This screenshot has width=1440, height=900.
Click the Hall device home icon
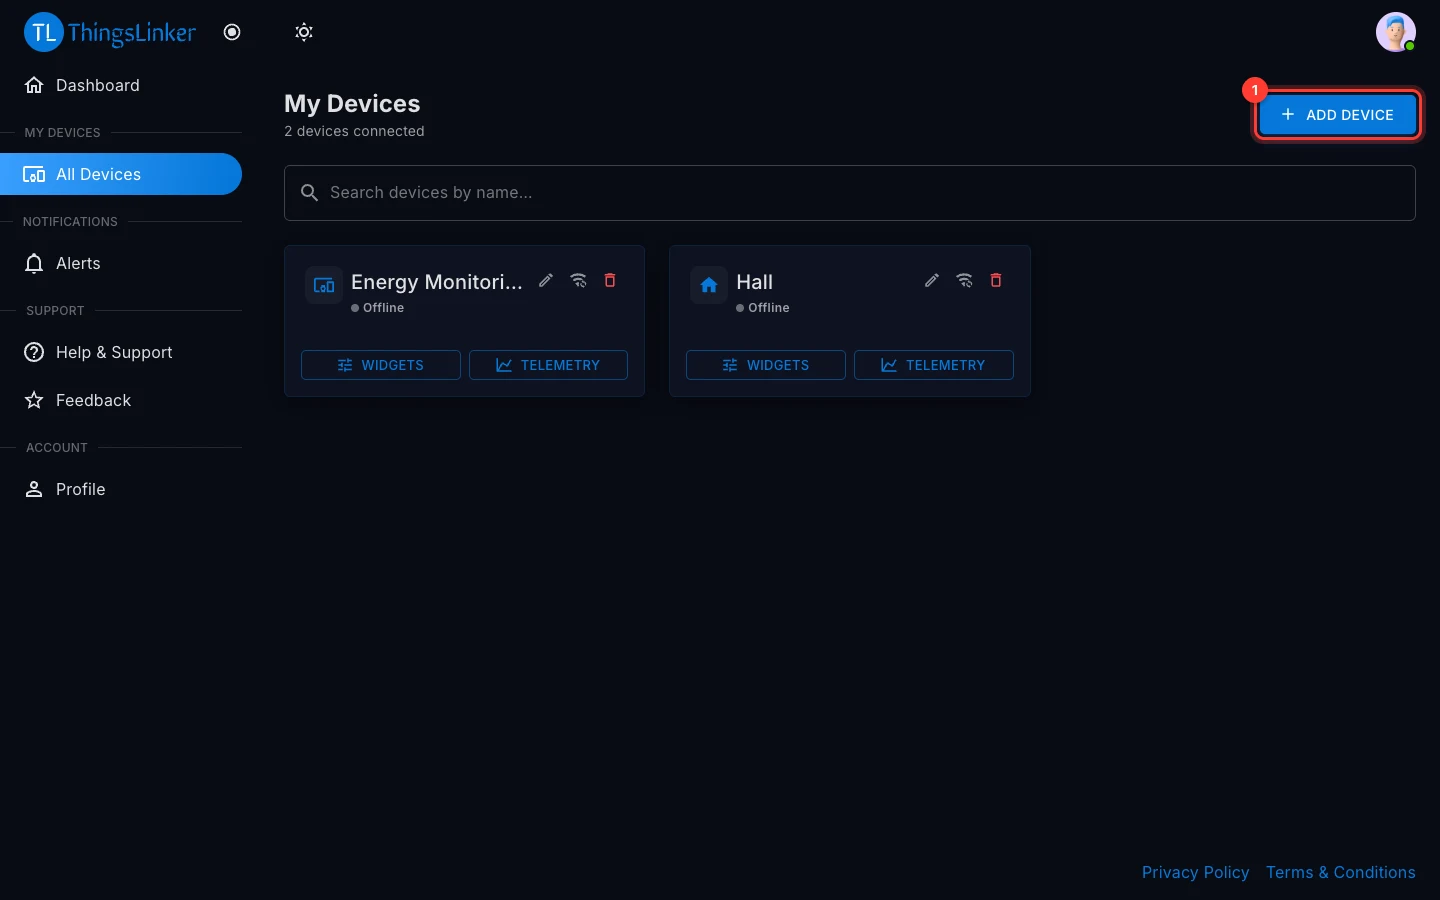pyautogui.click(x=709, y=285)
